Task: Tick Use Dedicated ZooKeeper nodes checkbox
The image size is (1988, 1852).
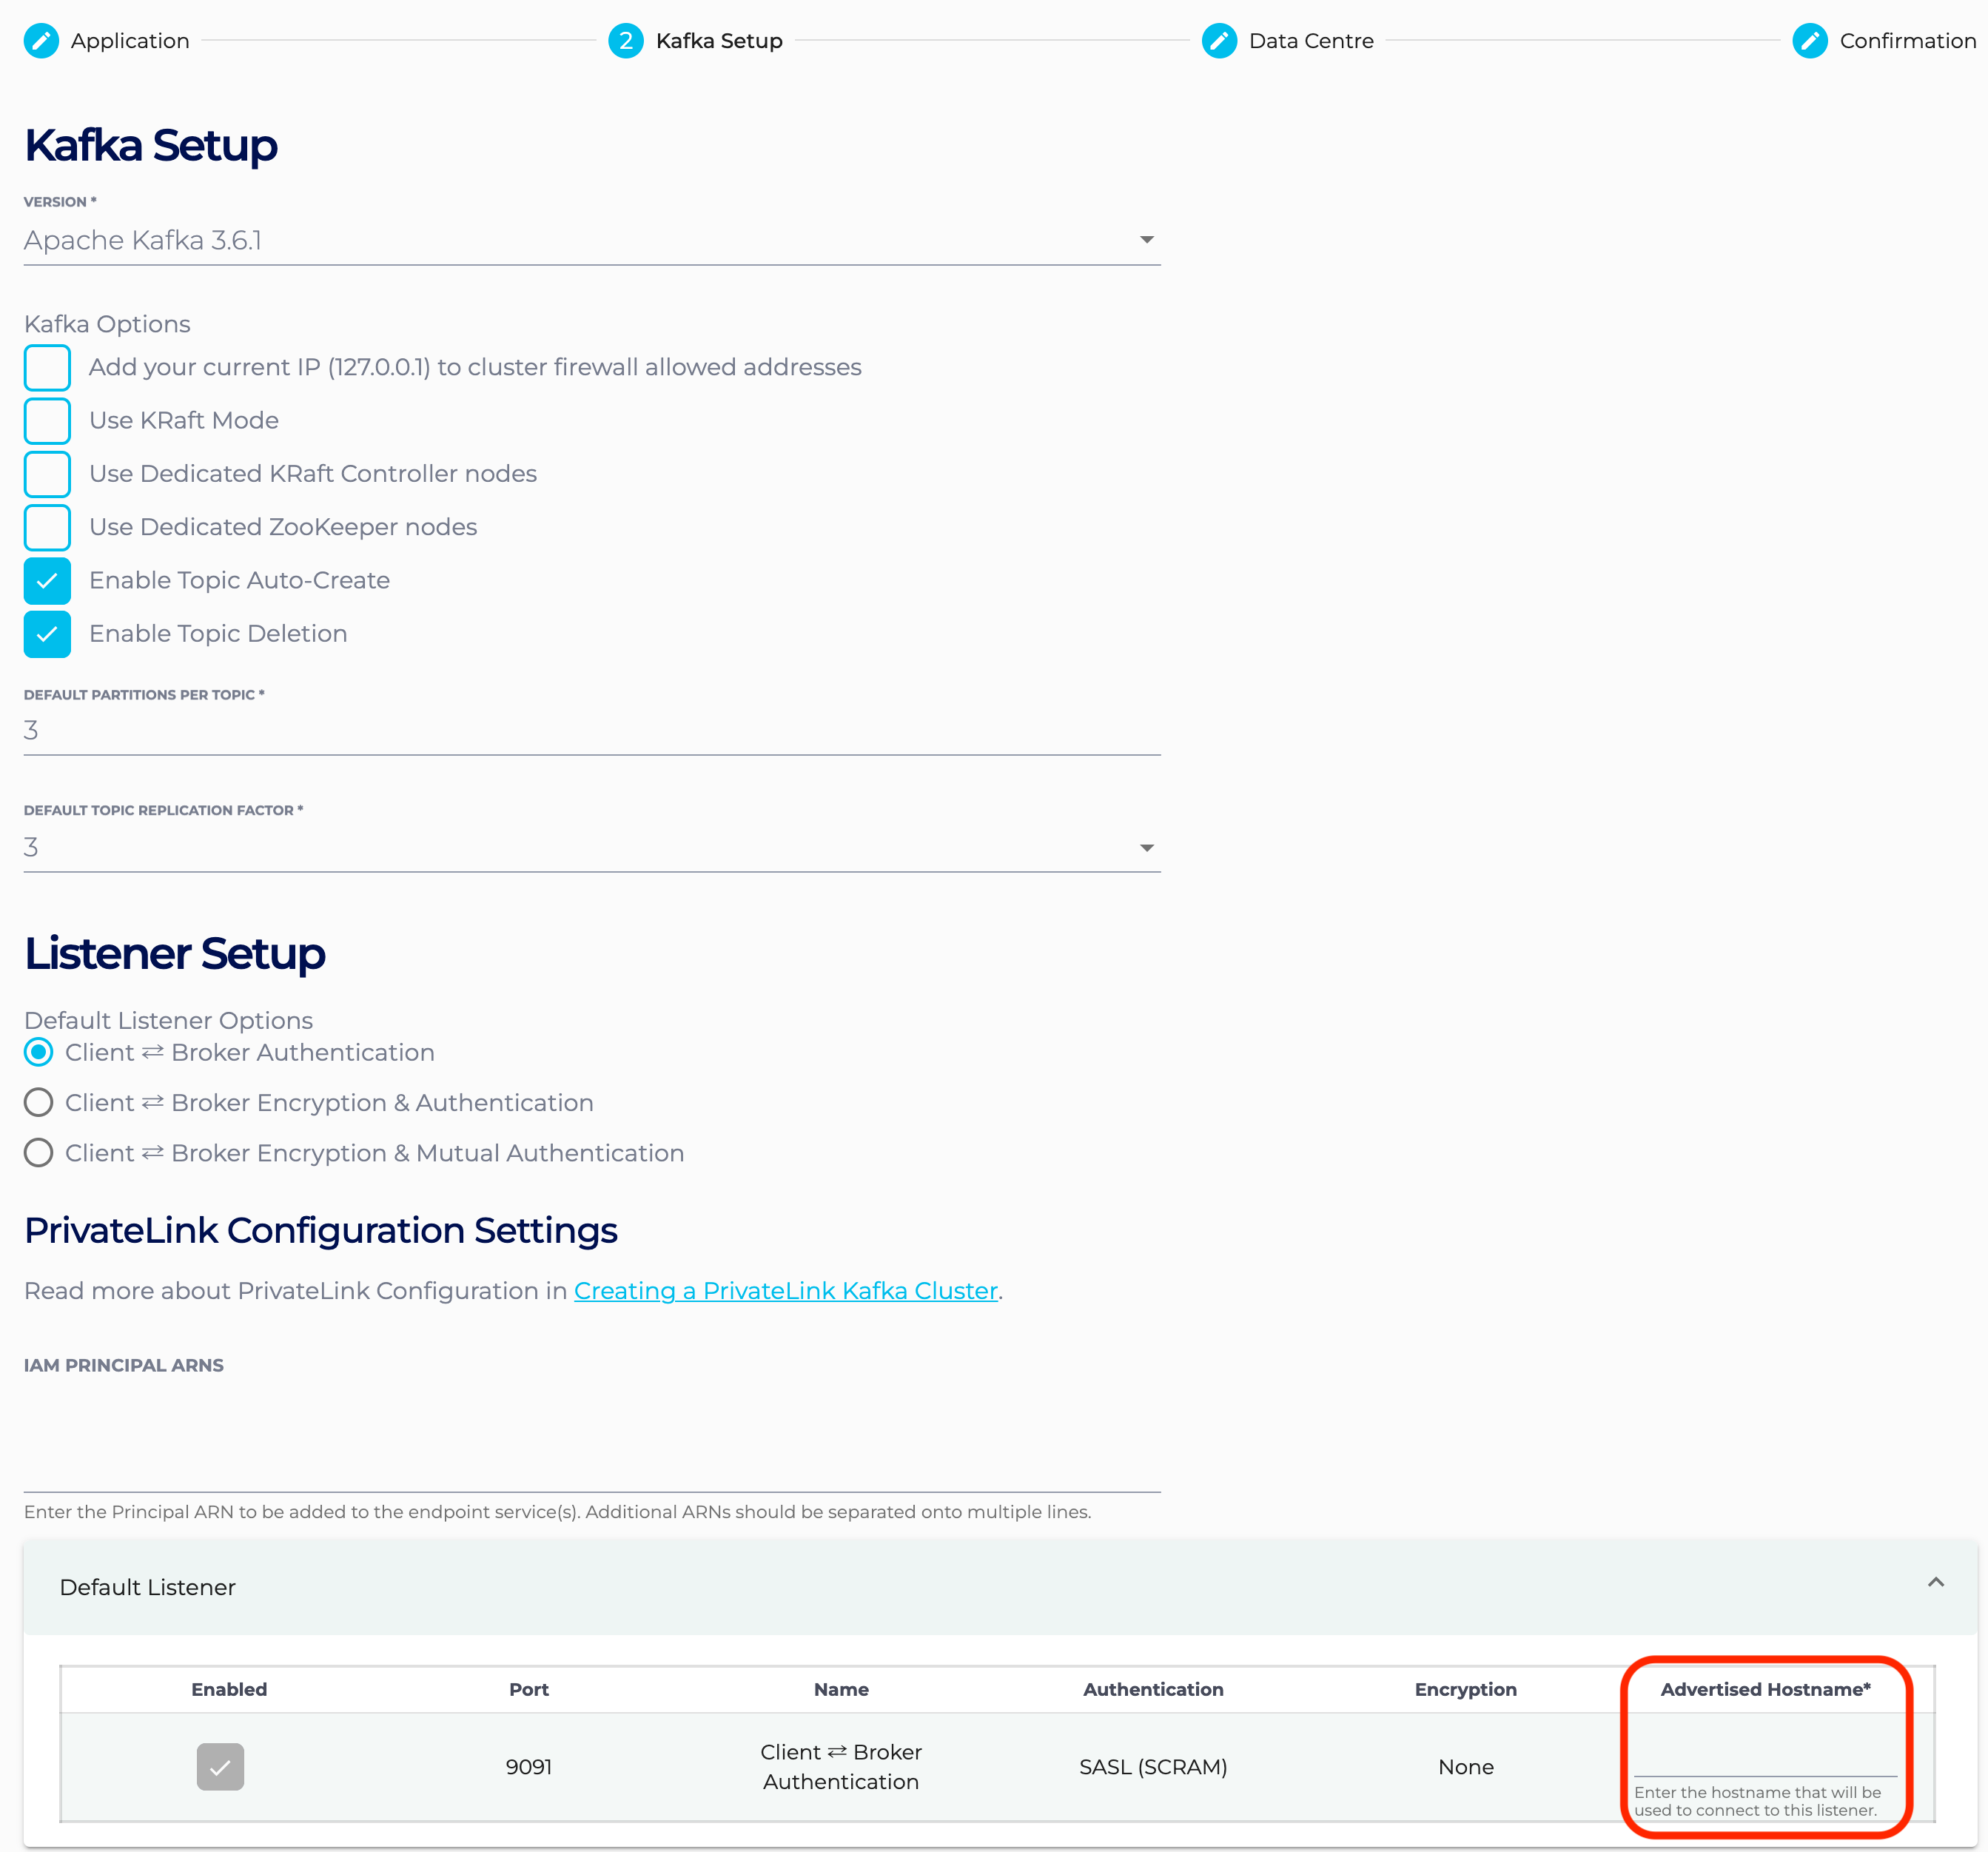Action: [47, 527]
